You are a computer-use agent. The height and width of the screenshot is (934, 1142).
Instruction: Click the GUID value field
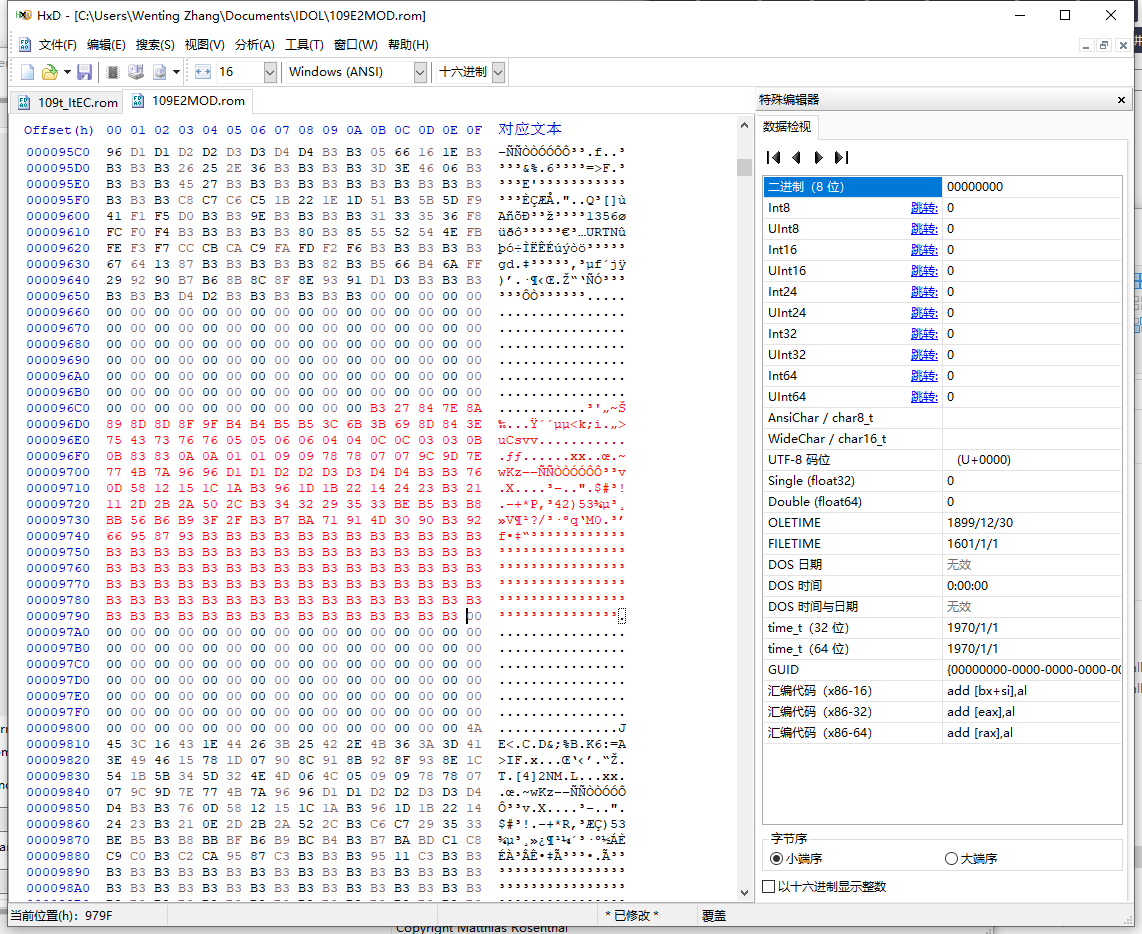pyautogui.click(x=1033, y=670)
